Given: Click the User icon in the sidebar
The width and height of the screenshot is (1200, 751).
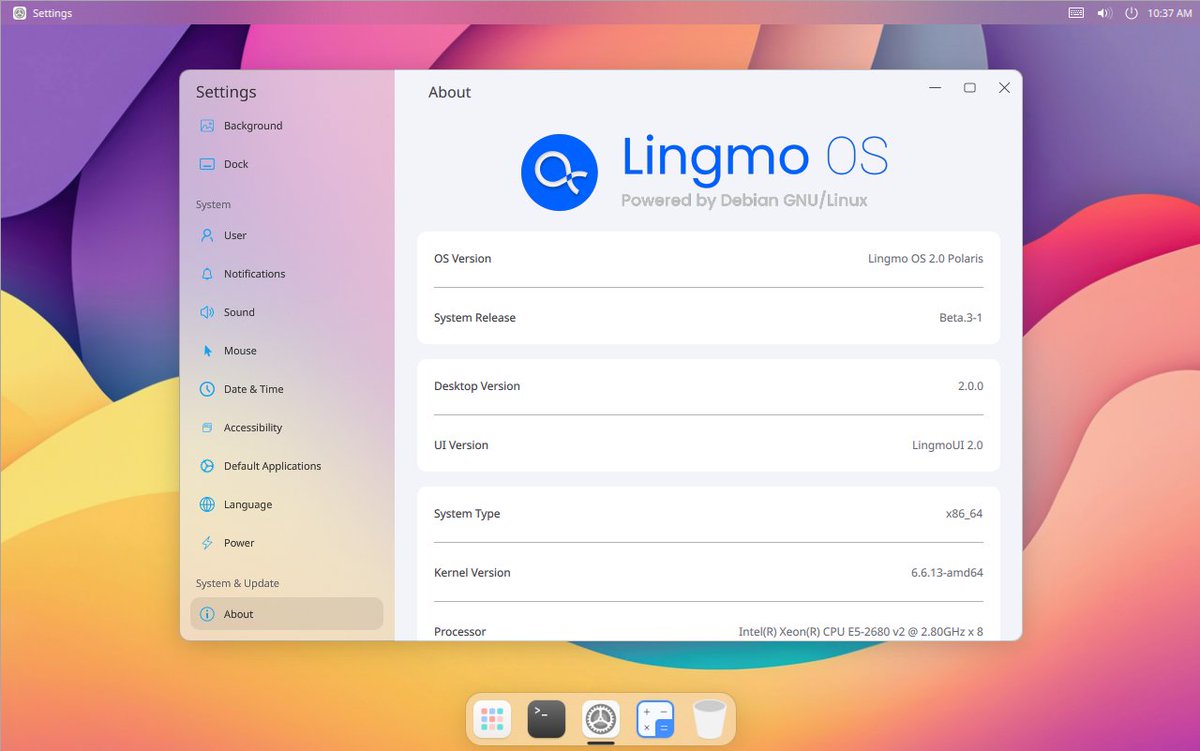Looking at the screenshot, I should coord(207,236).
